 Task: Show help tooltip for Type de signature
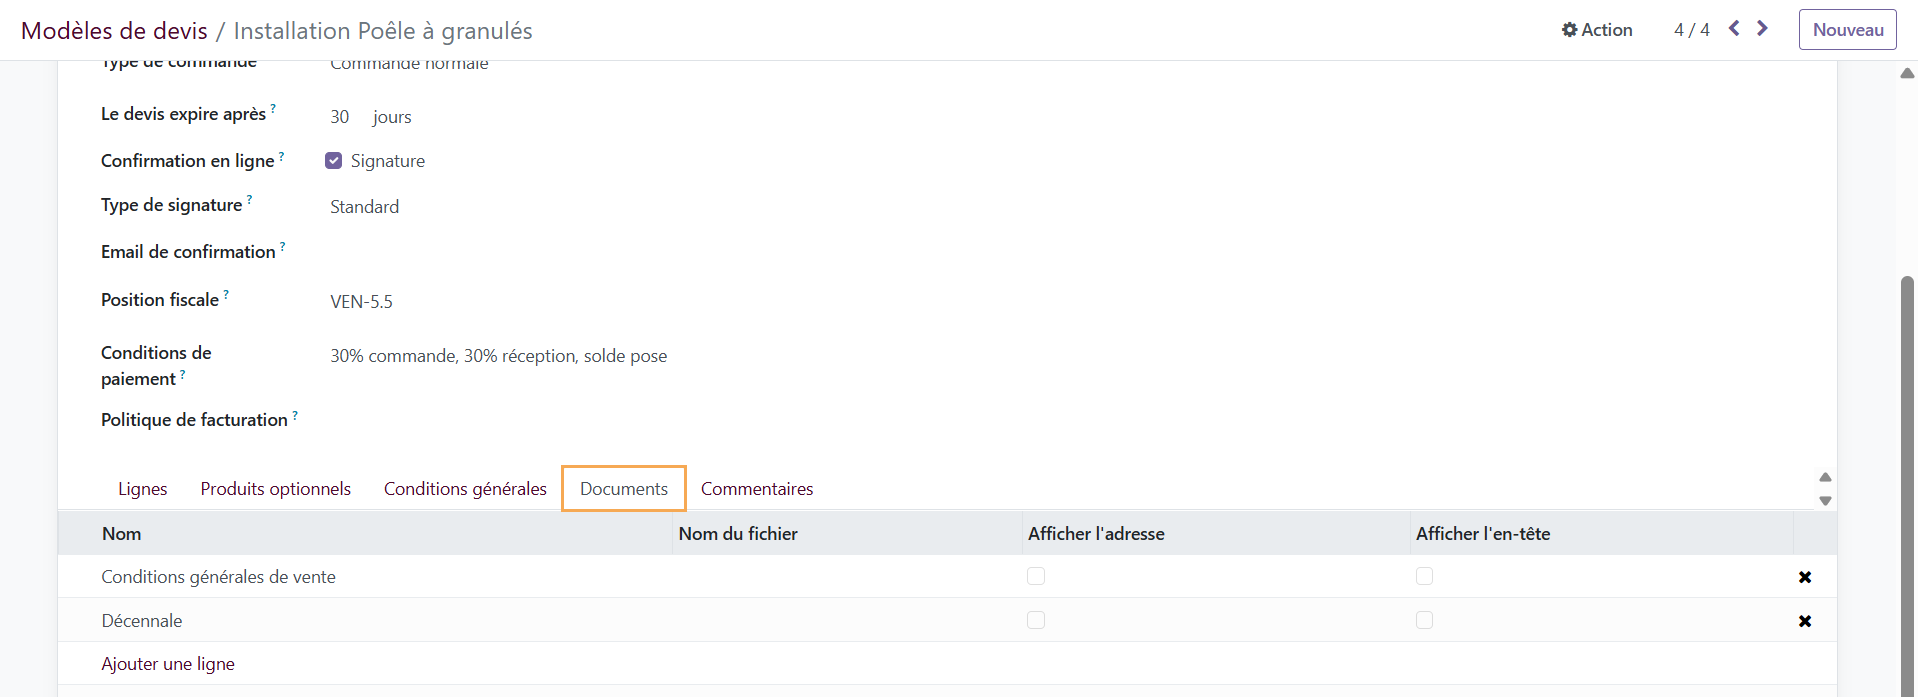249,200
